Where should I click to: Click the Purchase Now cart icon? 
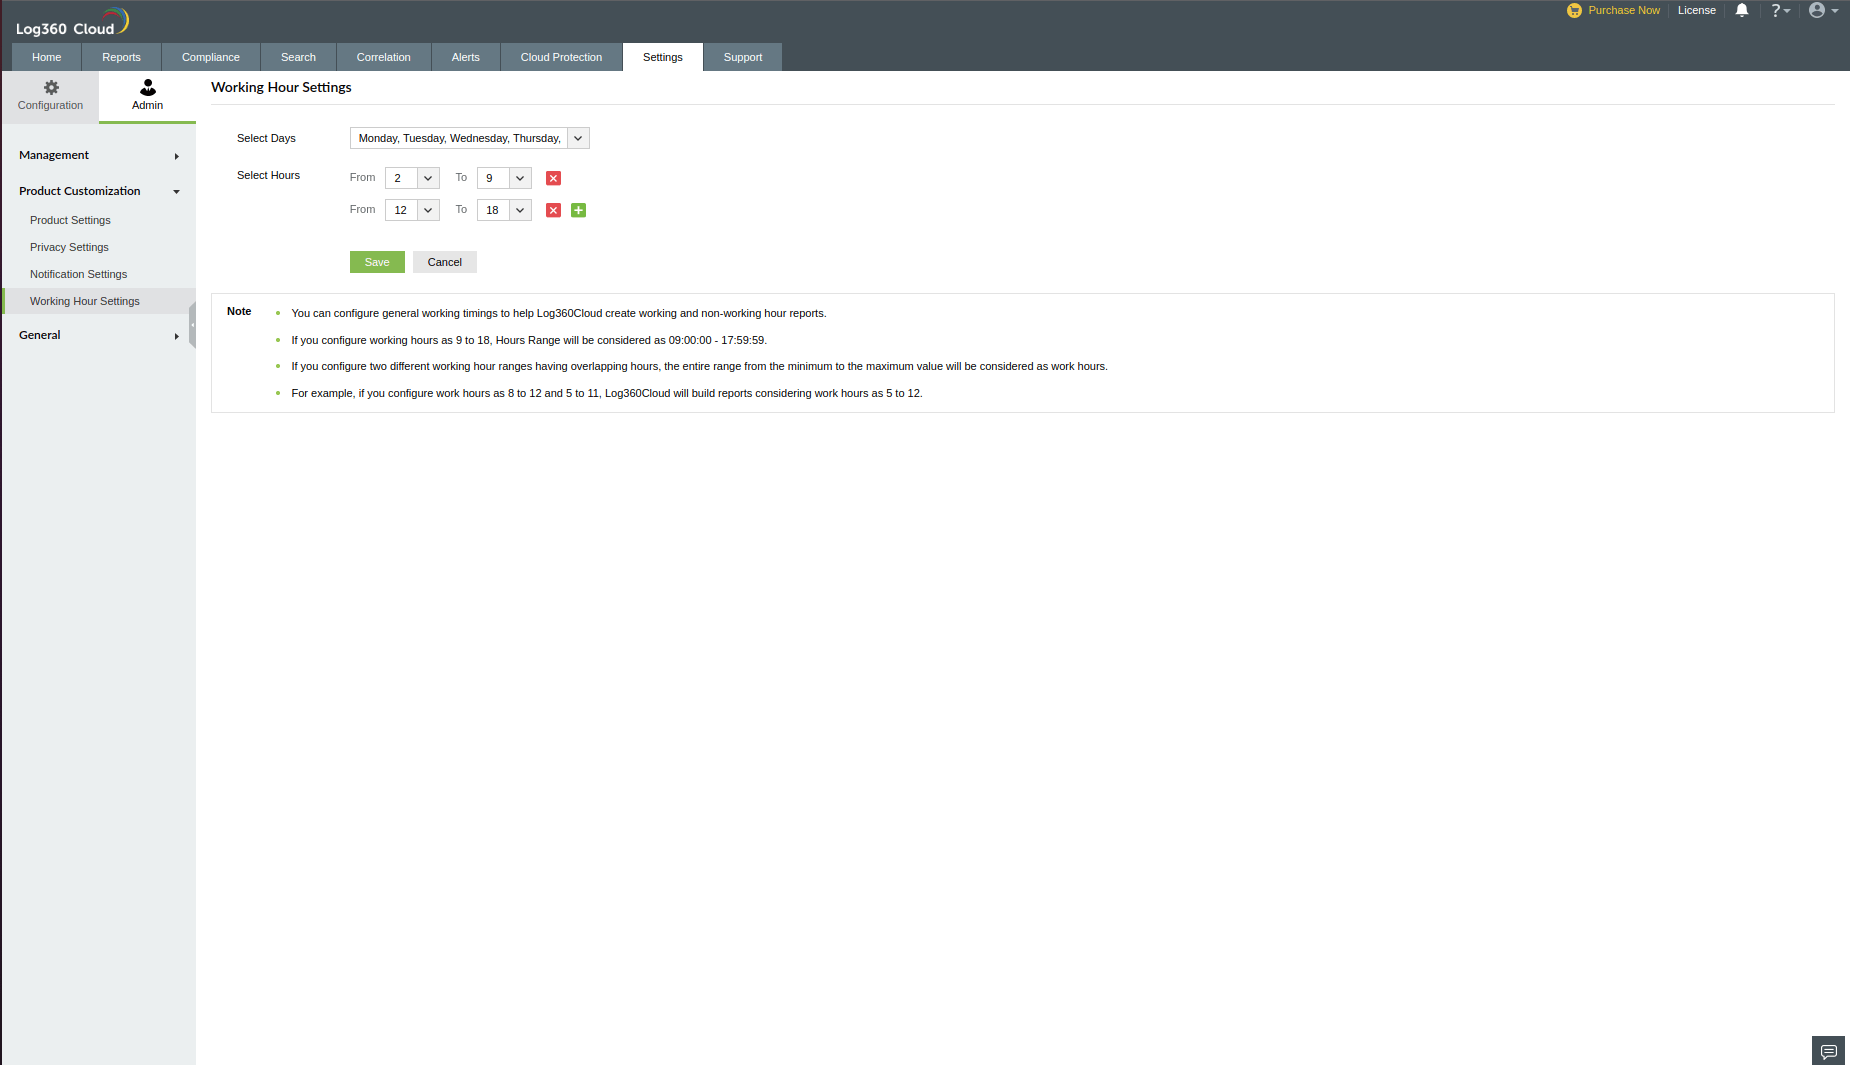pos(1574,10)
